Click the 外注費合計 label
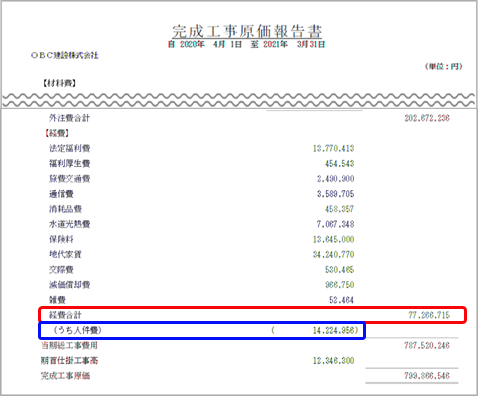This screenshot has height=396, width=478. [x=69, y=118]
